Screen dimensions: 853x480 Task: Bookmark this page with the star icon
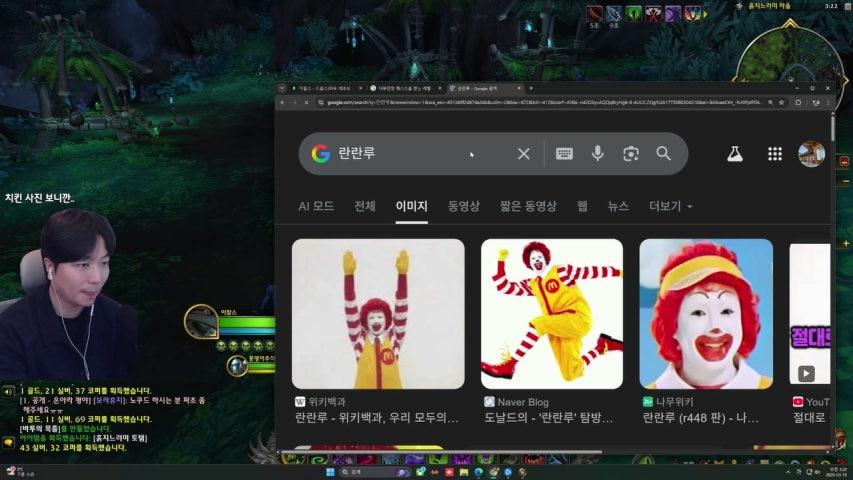click(x=781, y=102)
